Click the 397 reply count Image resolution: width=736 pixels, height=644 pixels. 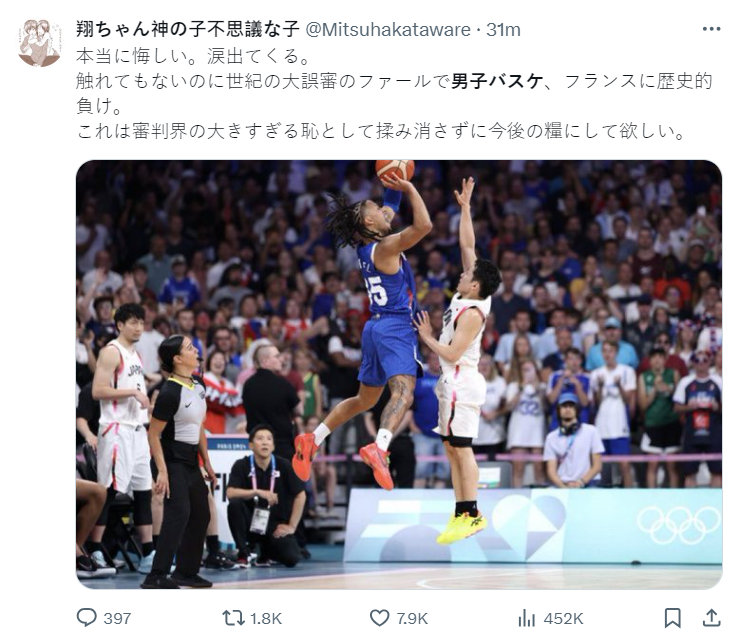[x=117, y=619]
